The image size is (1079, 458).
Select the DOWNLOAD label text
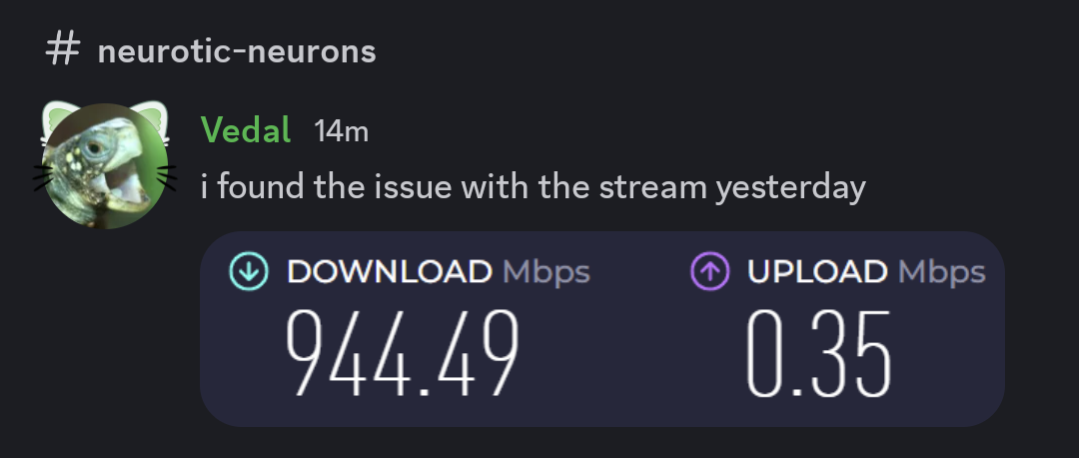pos(389,272)
